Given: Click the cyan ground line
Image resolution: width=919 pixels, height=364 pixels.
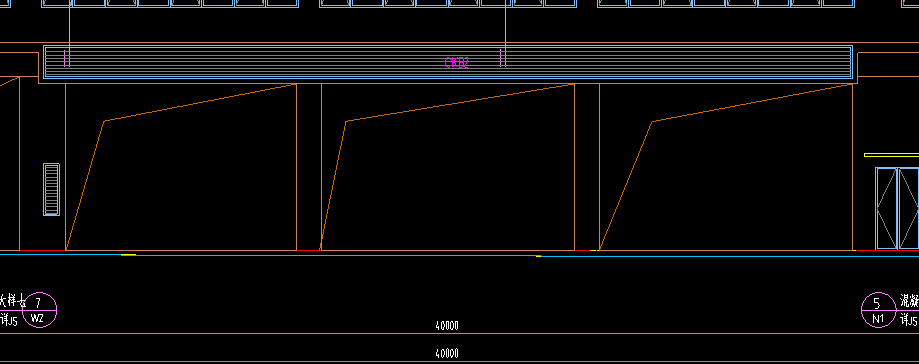Looking at the screenshot, I should tap(460, 256).
